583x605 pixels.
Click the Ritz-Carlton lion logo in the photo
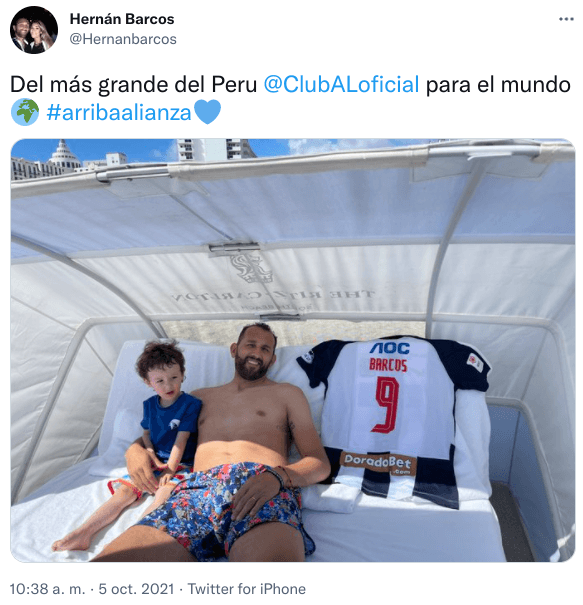pos(252,267)
